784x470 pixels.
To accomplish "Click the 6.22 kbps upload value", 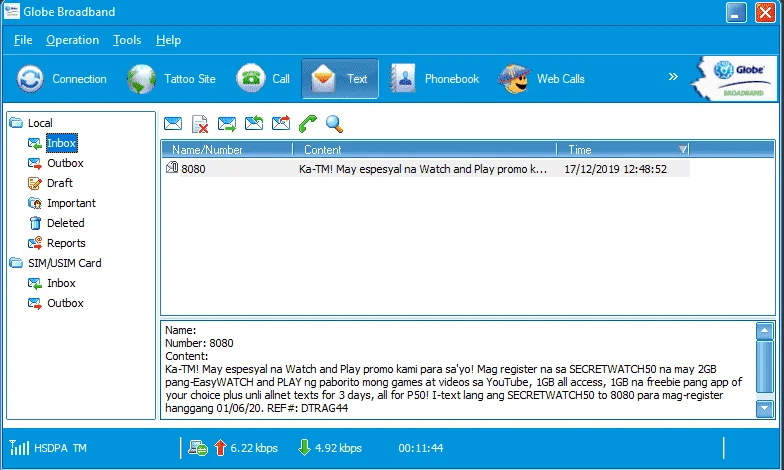I will 254,448.
